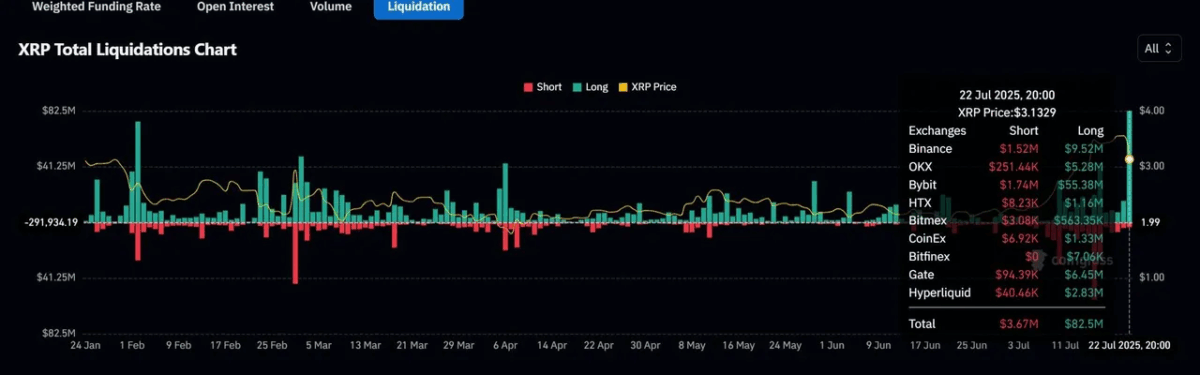Click the 5 Mar date label

tap(318, 345)
